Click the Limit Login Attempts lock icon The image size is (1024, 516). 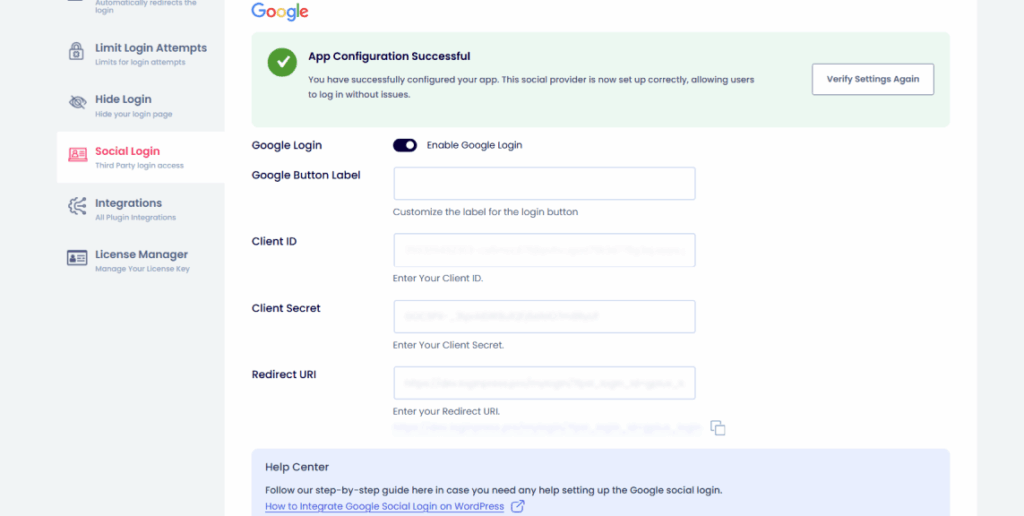pyautogui.click(x=77, y=52)
